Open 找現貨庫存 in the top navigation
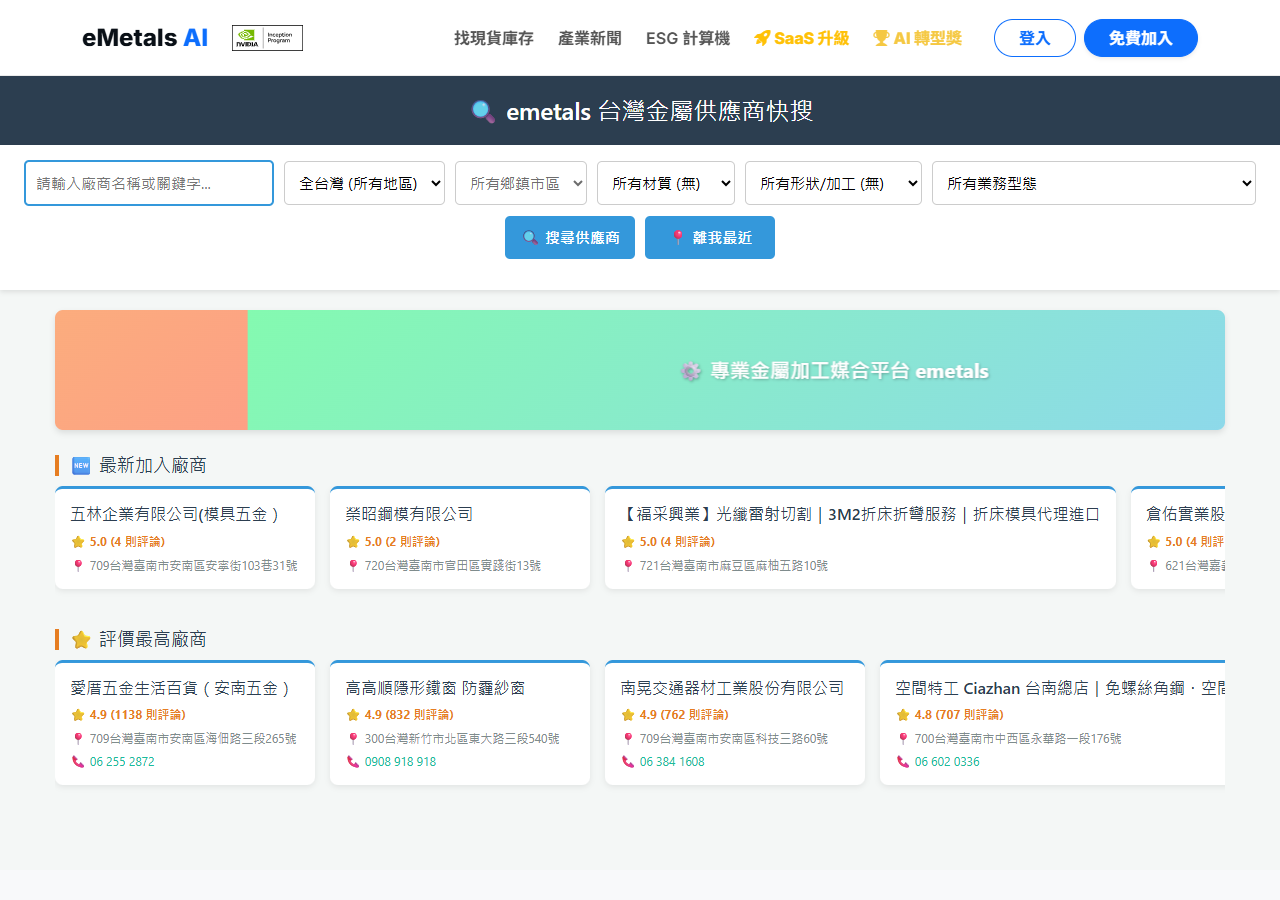Viewport: 1280px width, 900px height. point(494,38)
